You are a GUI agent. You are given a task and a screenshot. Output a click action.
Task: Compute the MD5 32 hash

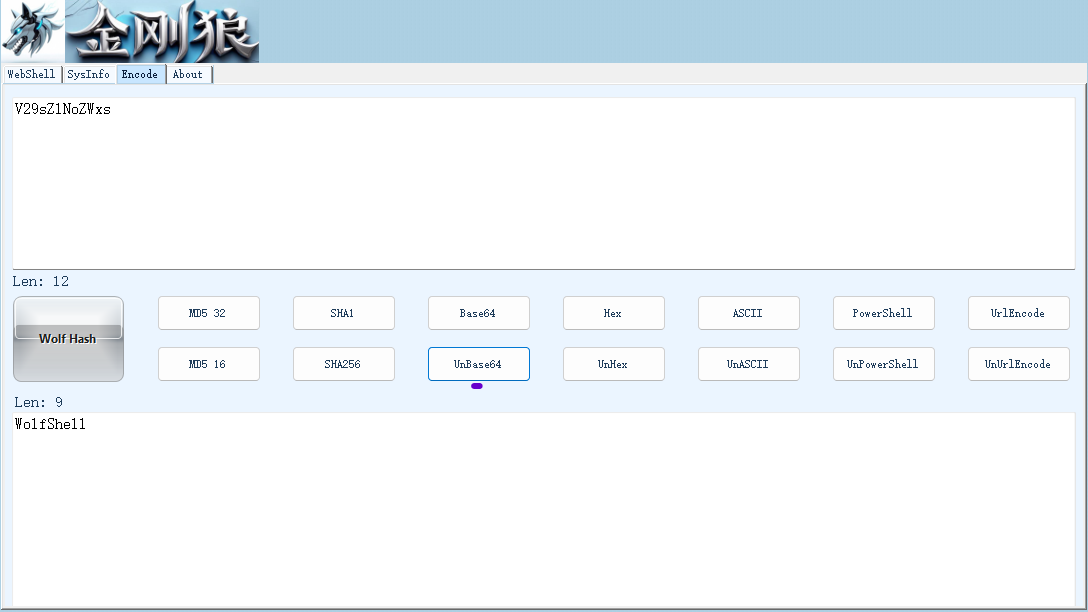click(x=209, y=313)
